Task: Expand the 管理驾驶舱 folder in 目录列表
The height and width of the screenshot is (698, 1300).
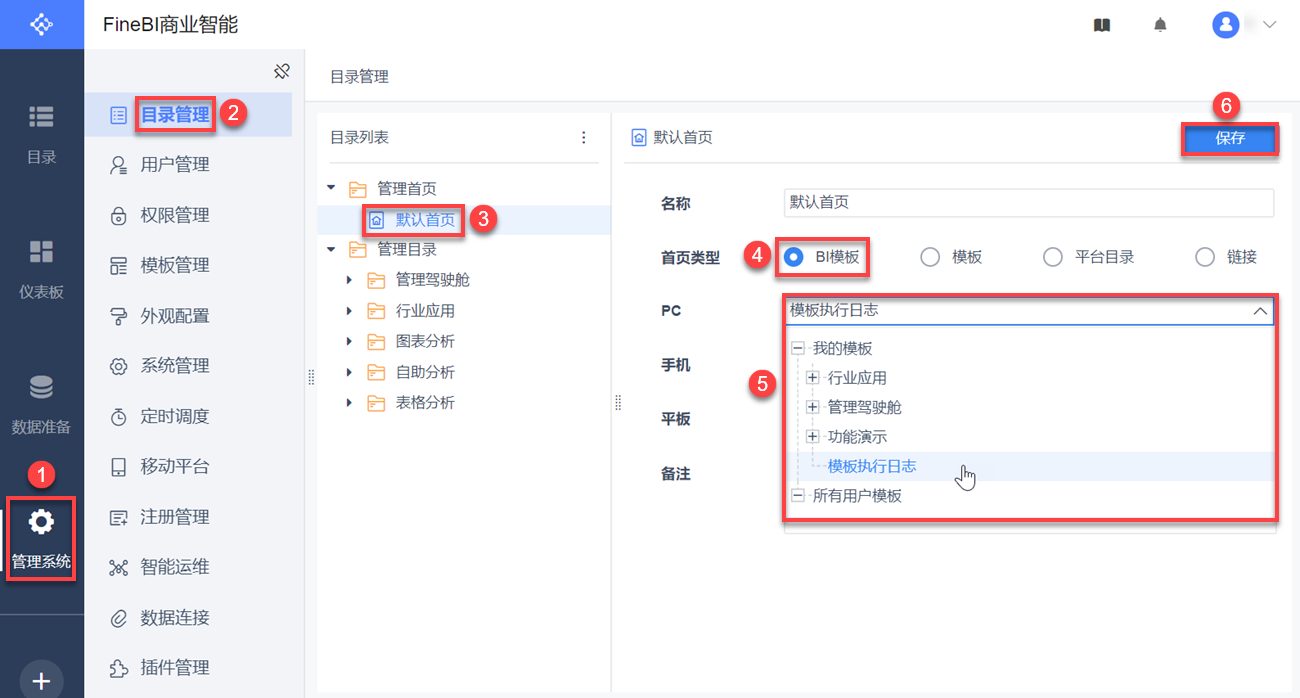Action: pyautogui.click(x=349, y=280)
